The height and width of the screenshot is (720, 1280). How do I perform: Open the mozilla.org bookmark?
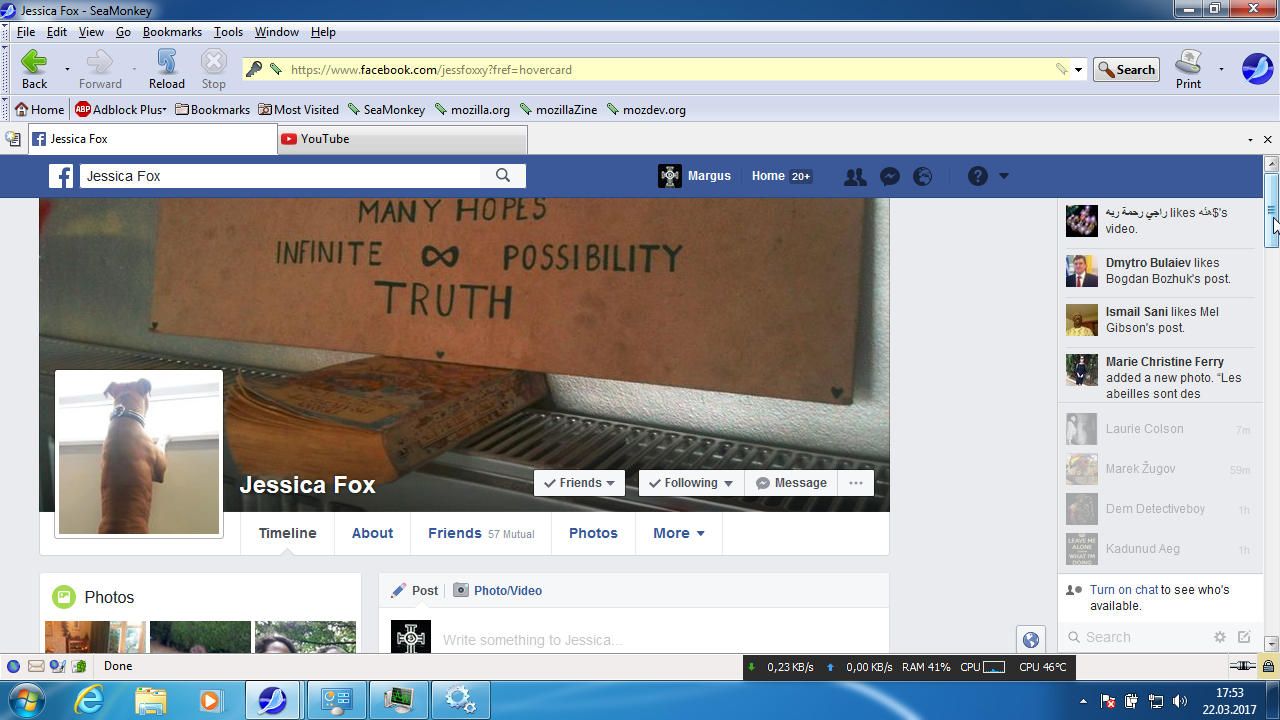click(472, 110)
